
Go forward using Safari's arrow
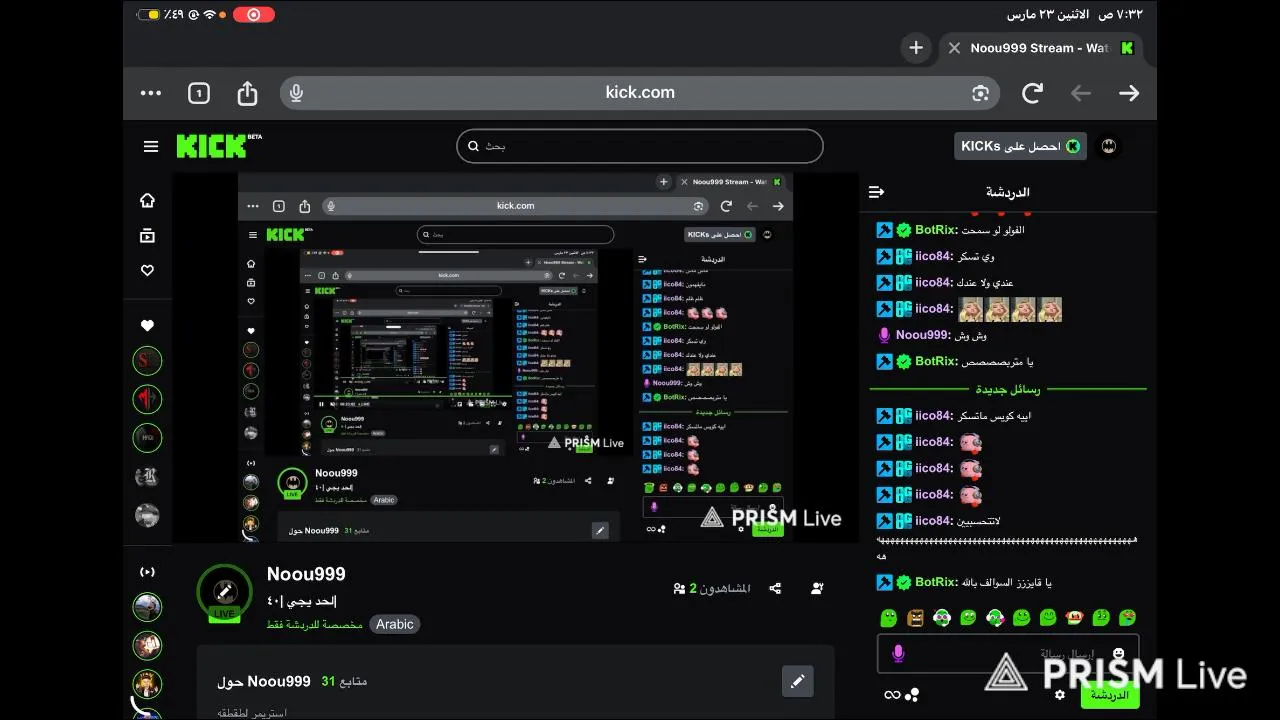click(1129, 93)
